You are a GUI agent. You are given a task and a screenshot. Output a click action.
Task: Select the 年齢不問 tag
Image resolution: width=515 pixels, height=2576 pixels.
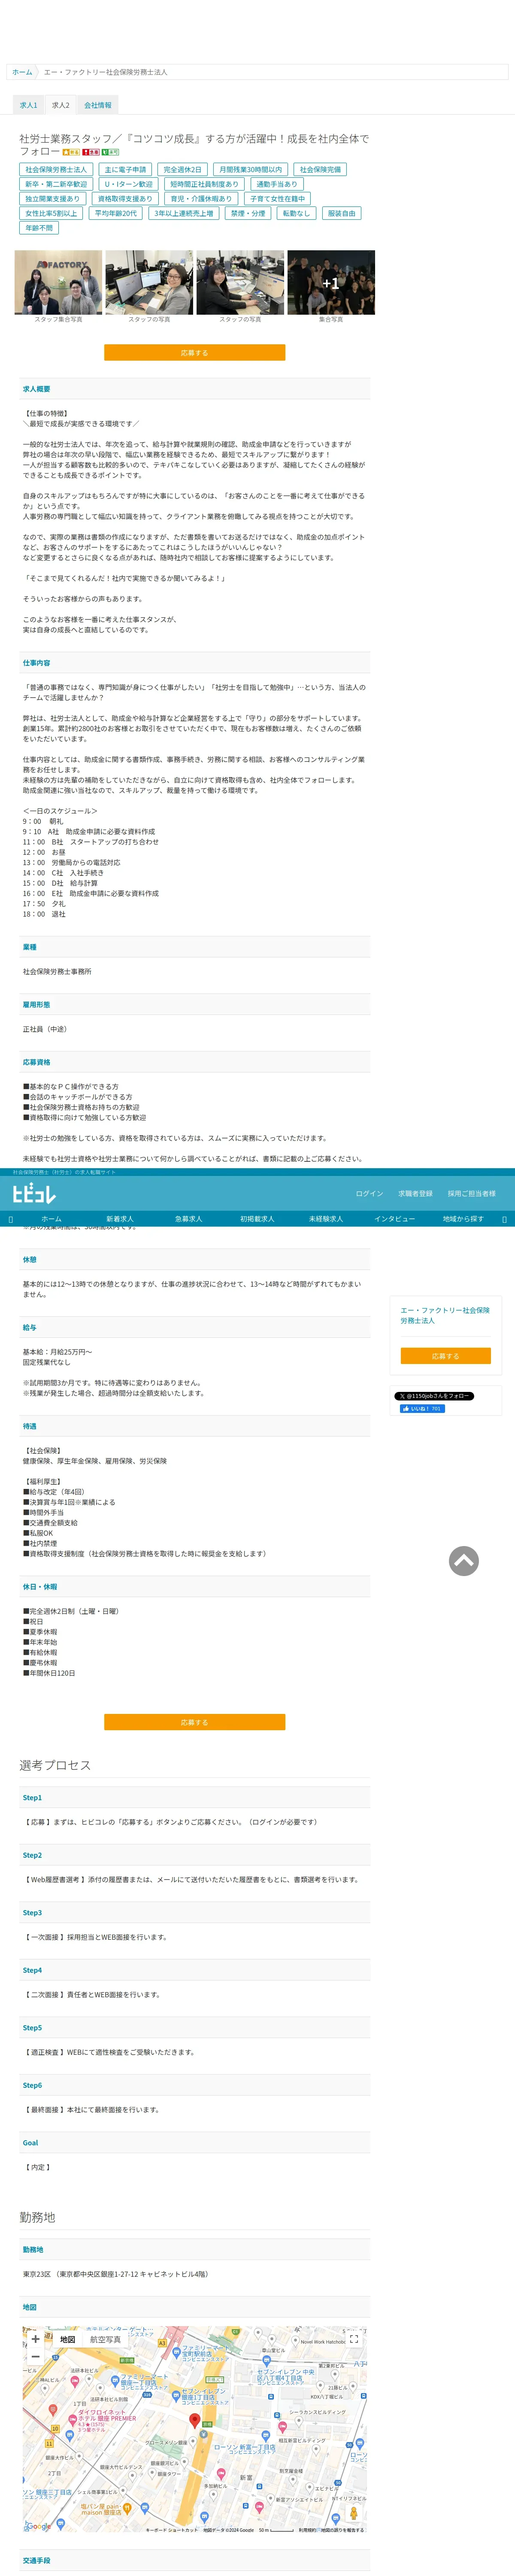39,228
